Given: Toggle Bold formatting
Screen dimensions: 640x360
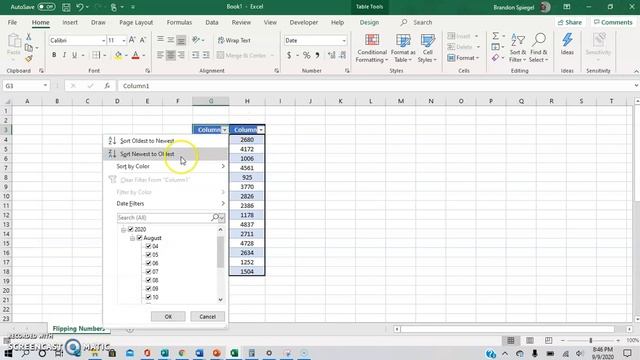Looking at the screenshot, I should point(54,55).
